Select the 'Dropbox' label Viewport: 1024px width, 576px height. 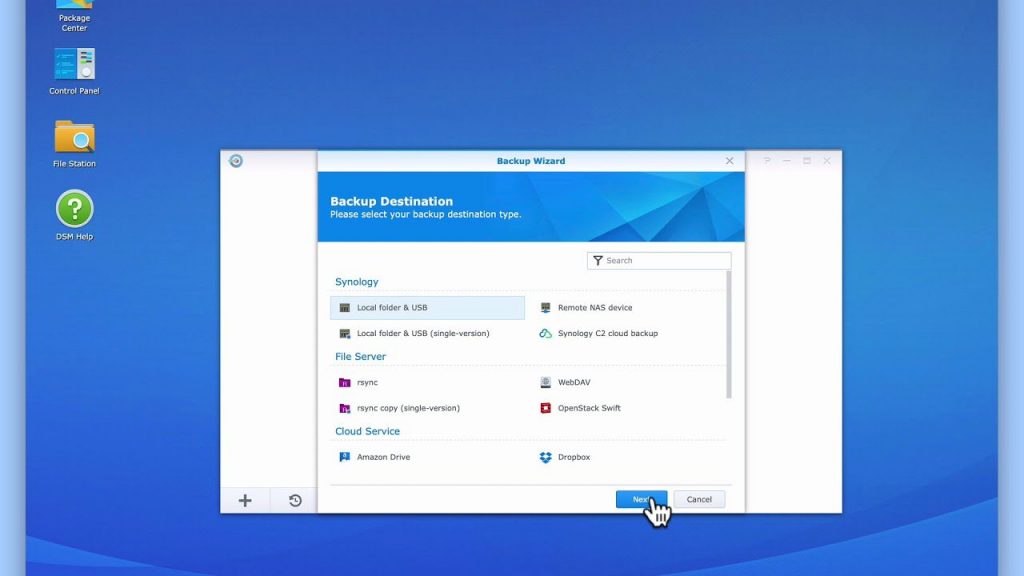574,457
